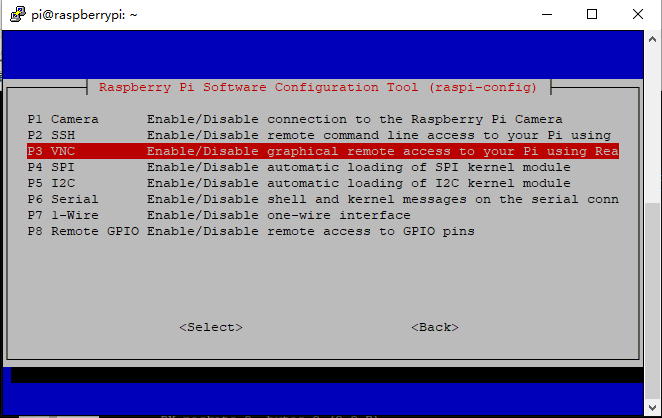Click the PuTTY icon in title bar

(18, 14)
